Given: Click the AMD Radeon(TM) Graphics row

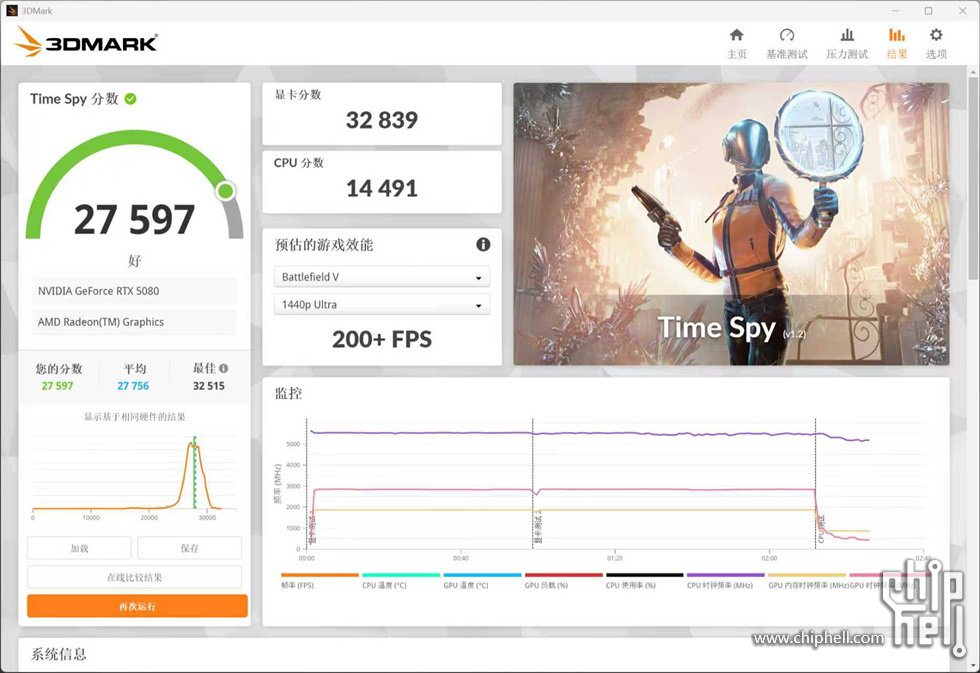Looking at the screenshot, I should point(134,322).
